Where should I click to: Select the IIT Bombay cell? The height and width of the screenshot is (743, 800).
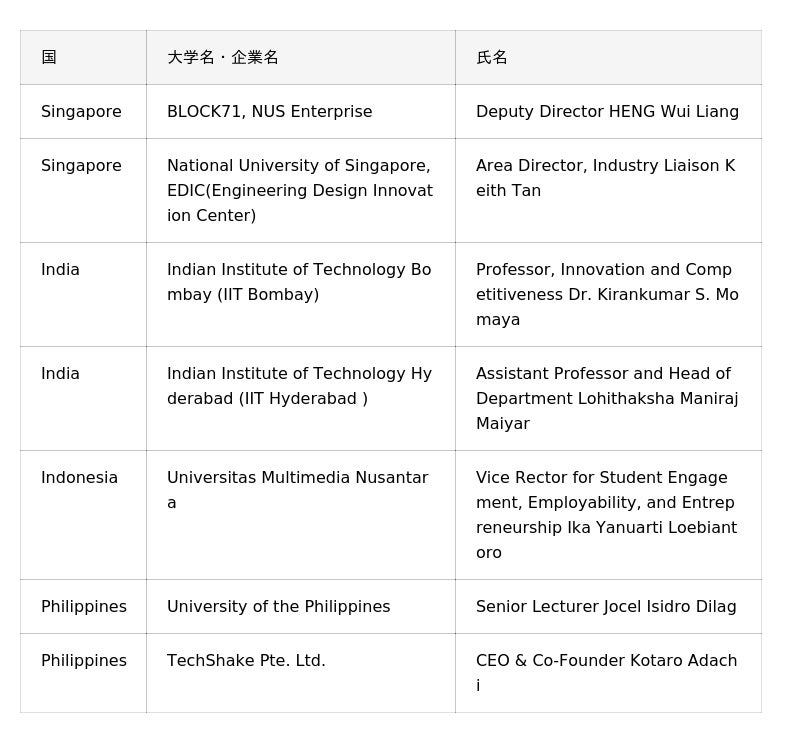299,282
